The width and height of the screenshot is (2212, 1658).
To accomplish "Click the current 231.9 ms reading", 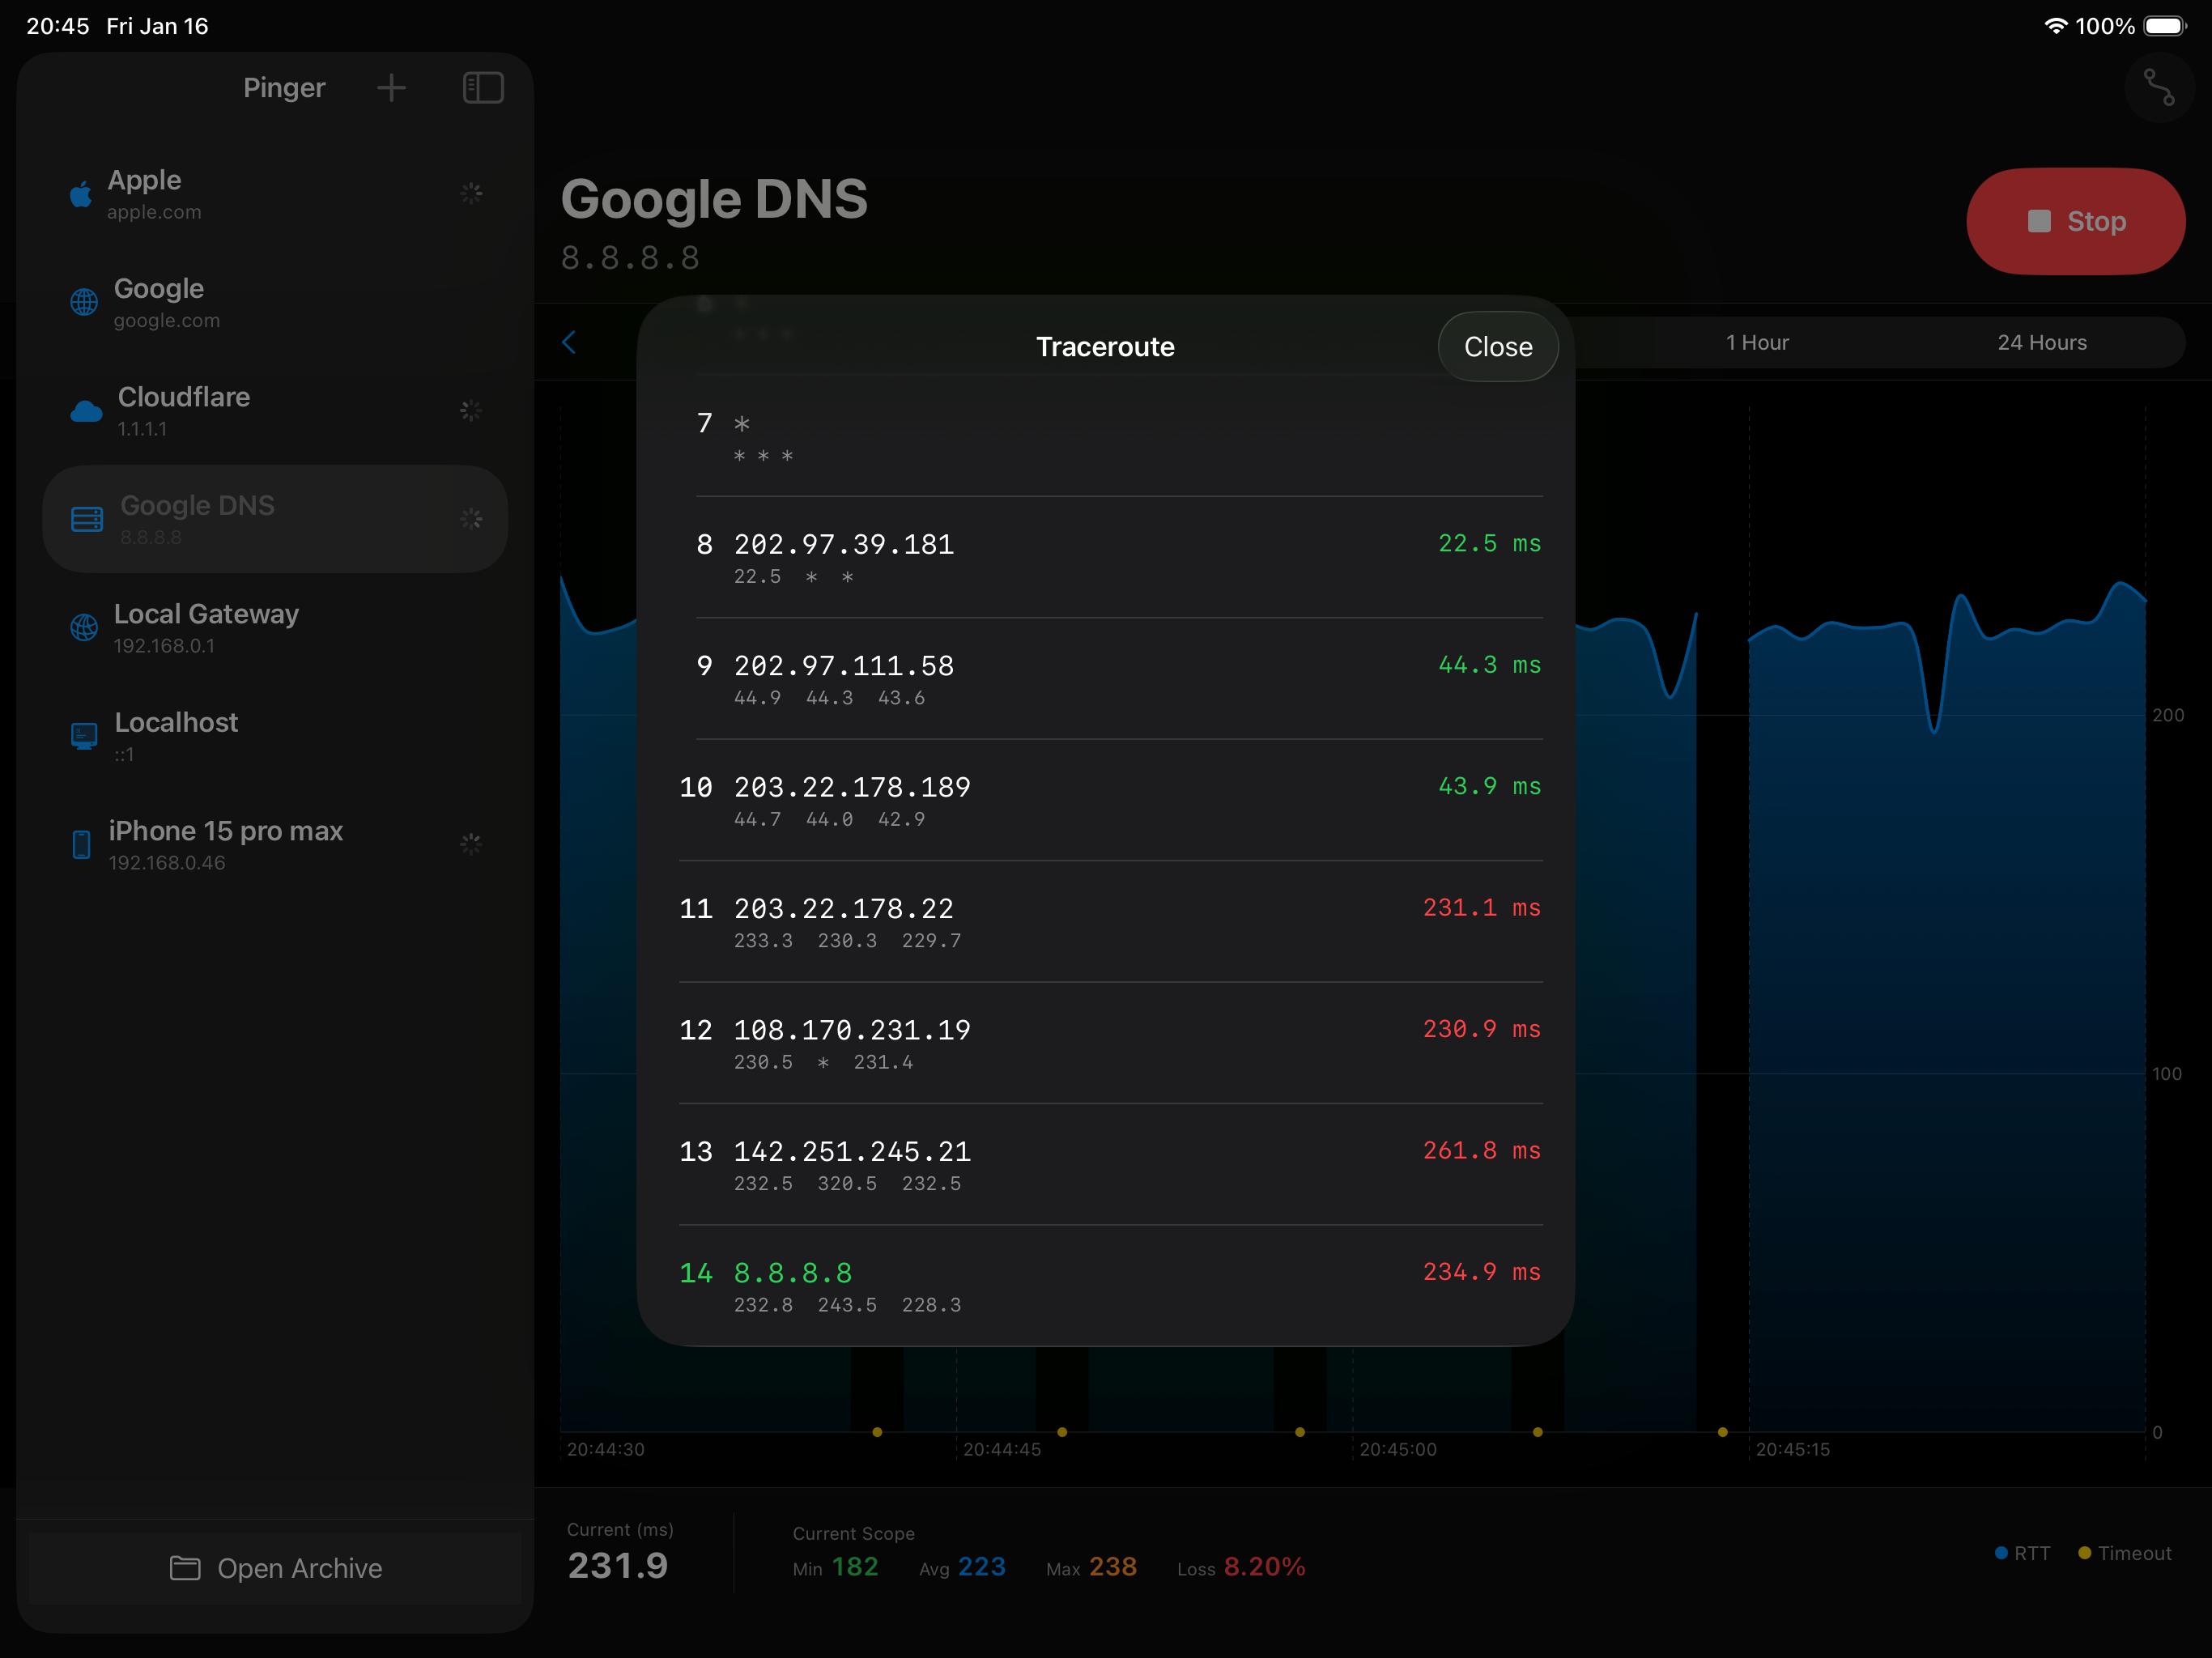I will [x=618, y=1565].
